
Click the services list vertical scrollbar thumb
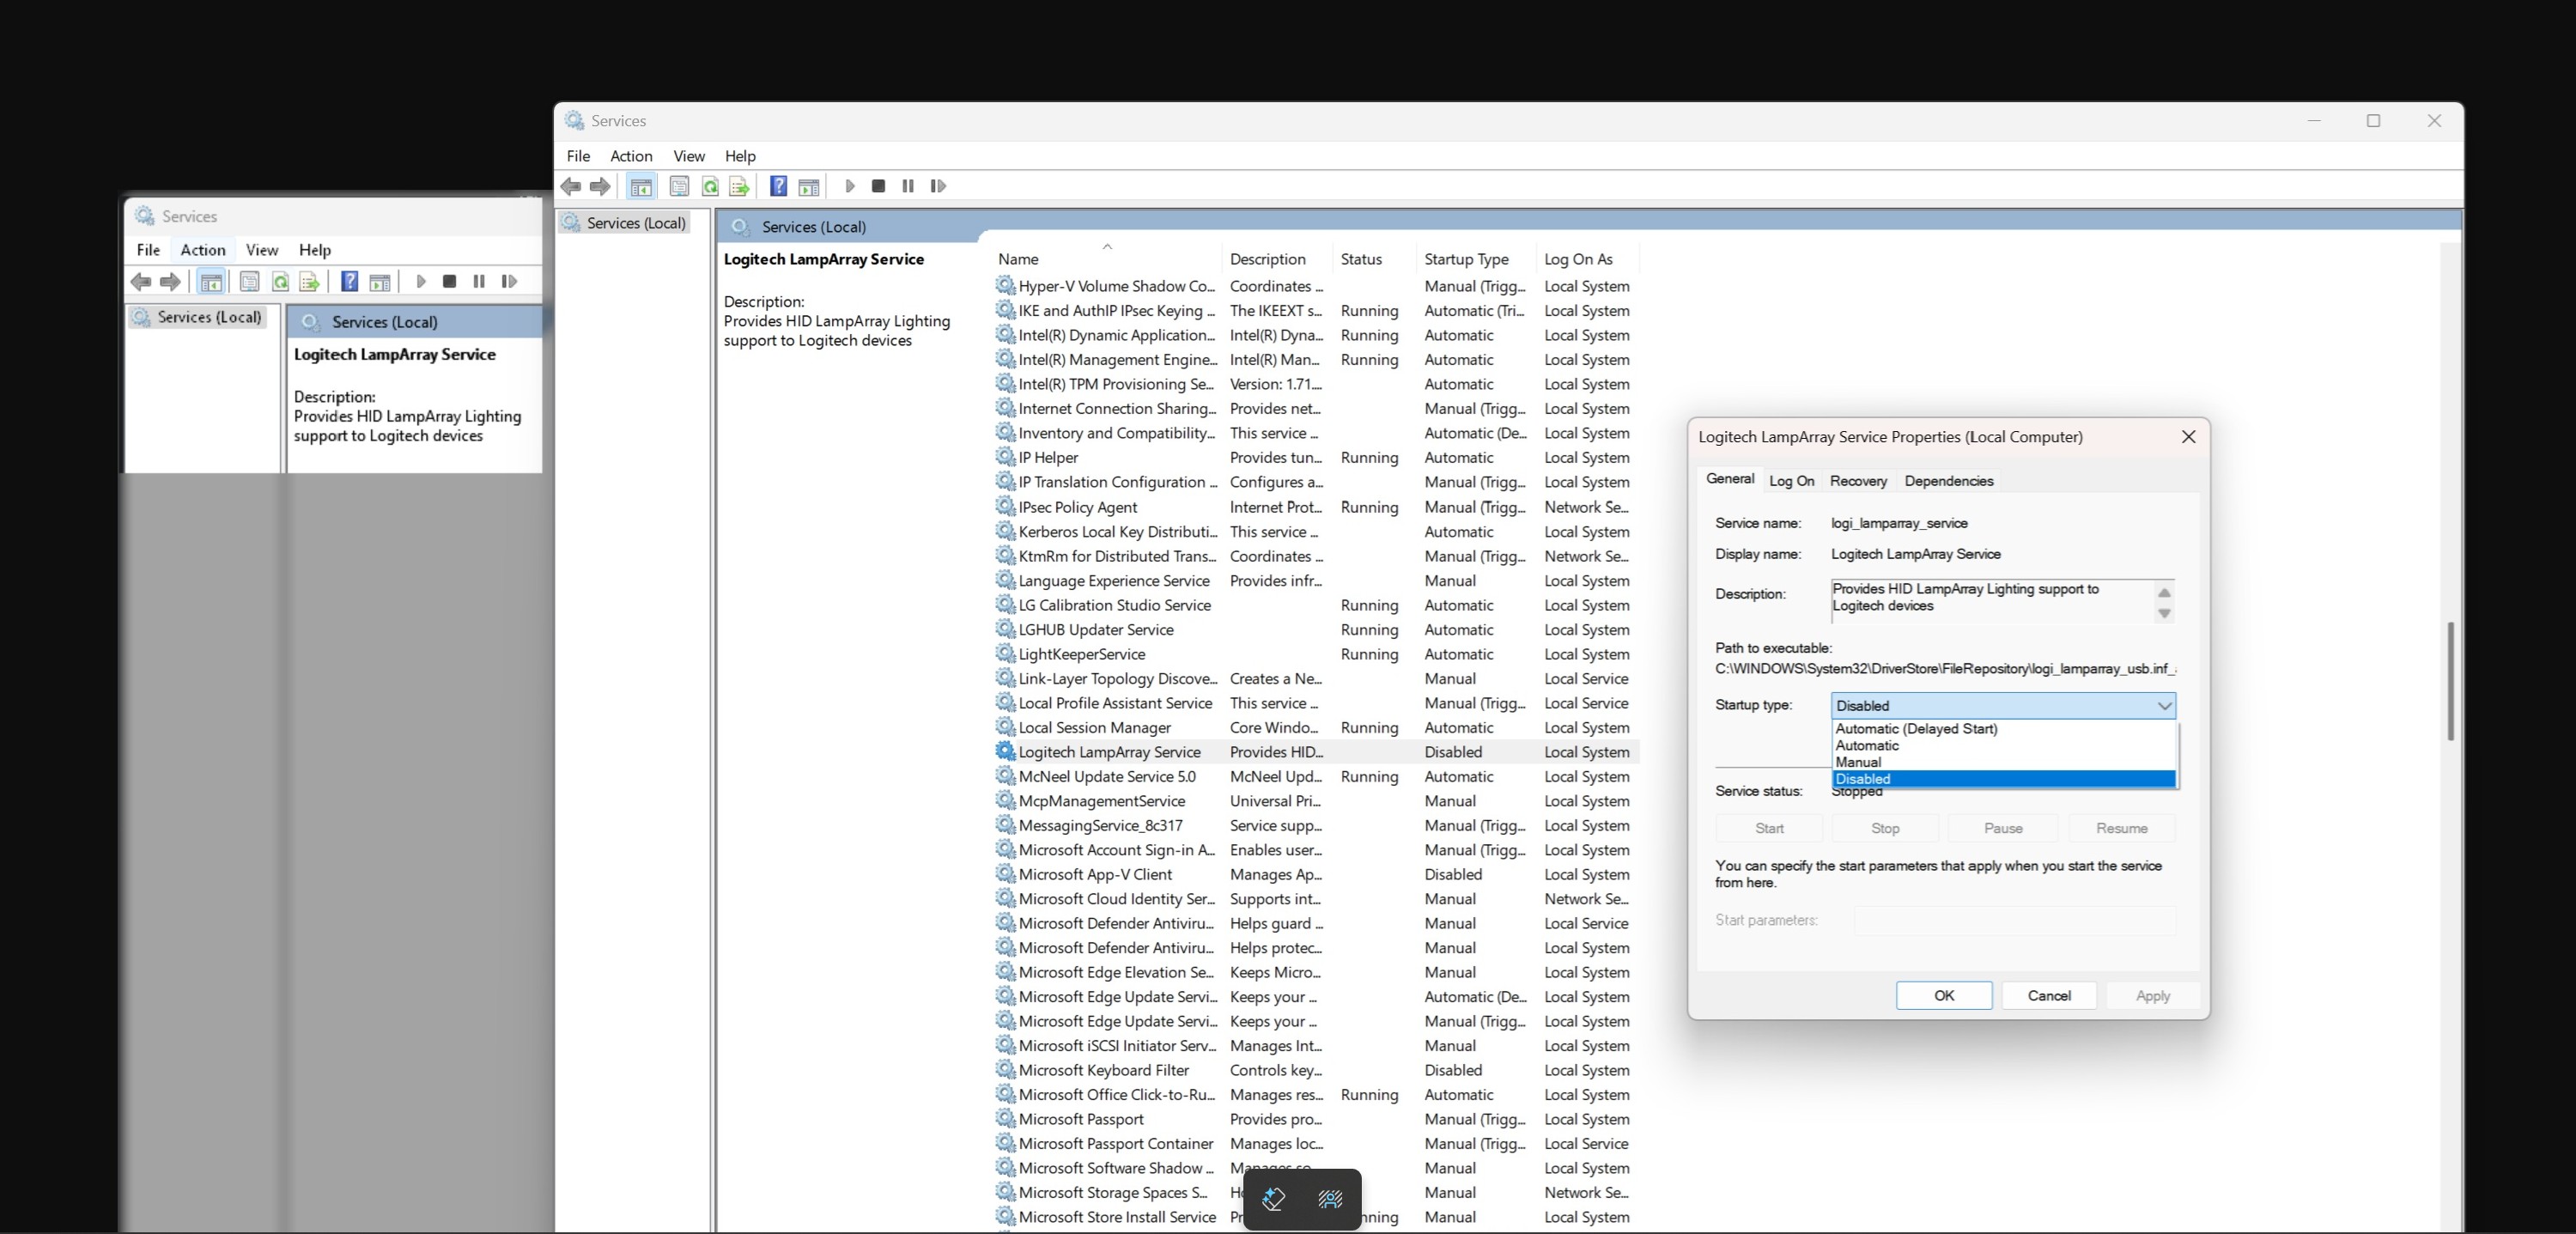click(x=2450, y=680)
